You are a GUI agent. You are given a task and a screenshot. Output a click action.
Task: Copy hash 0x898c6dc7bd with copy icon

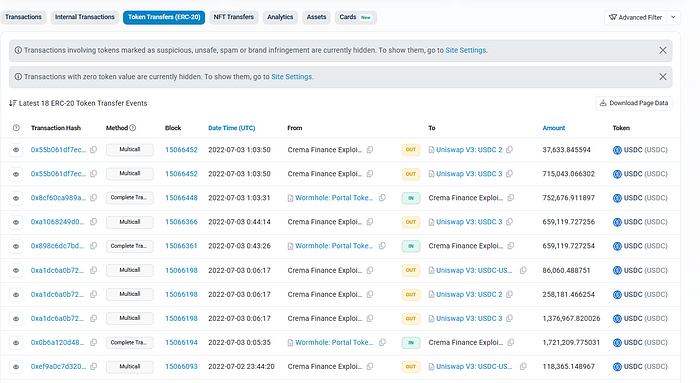pyautogui.click(x=94, y=246)
